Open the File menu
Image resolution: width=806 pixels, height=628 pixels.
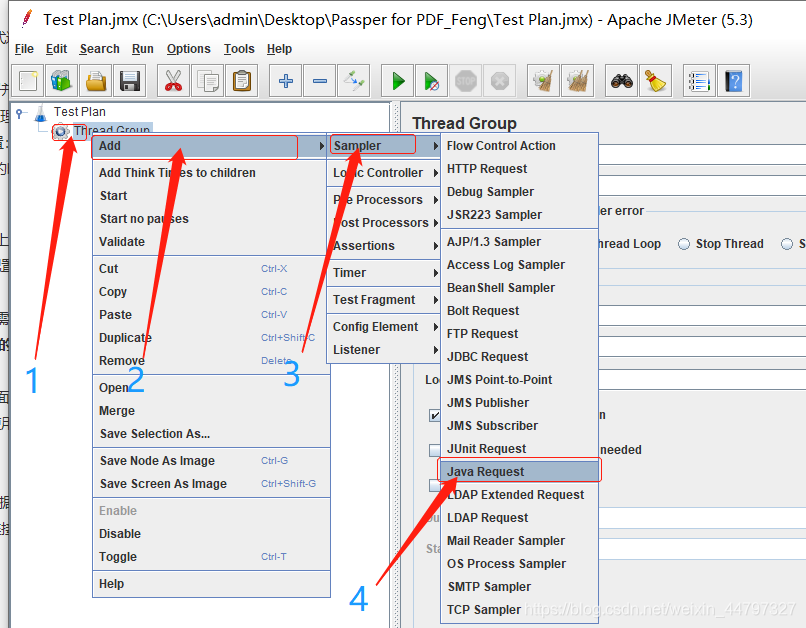click(x=24, y=49)
